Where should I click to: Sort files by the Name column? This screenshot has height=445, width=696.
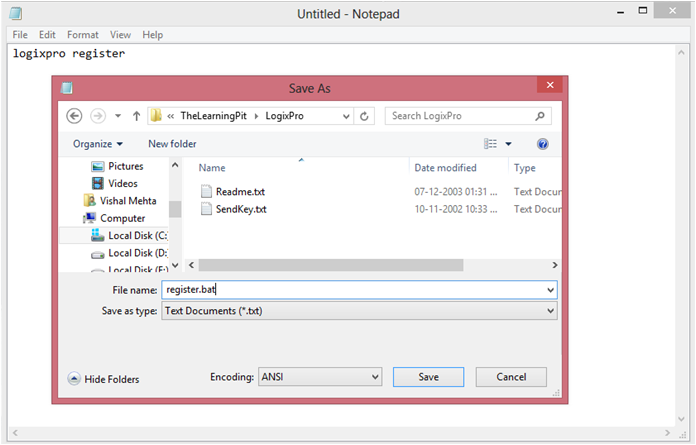212,168
